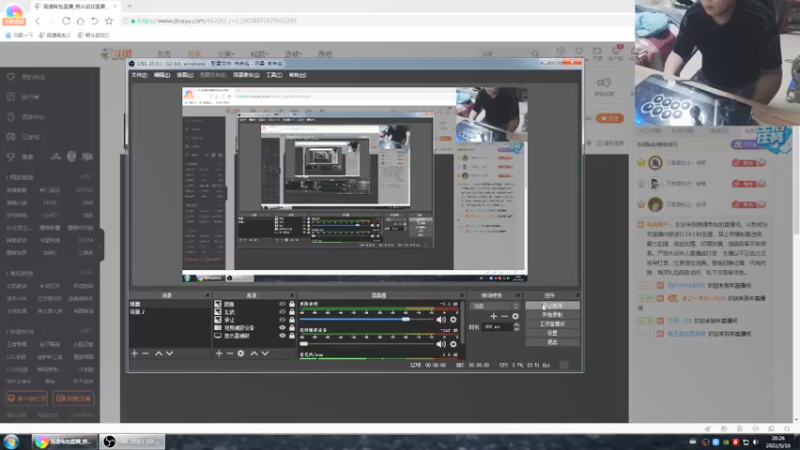Viewport: 800px width, 450px height.
Task: Toggle lock of 图像 source
Action: [x=292, y=304]
